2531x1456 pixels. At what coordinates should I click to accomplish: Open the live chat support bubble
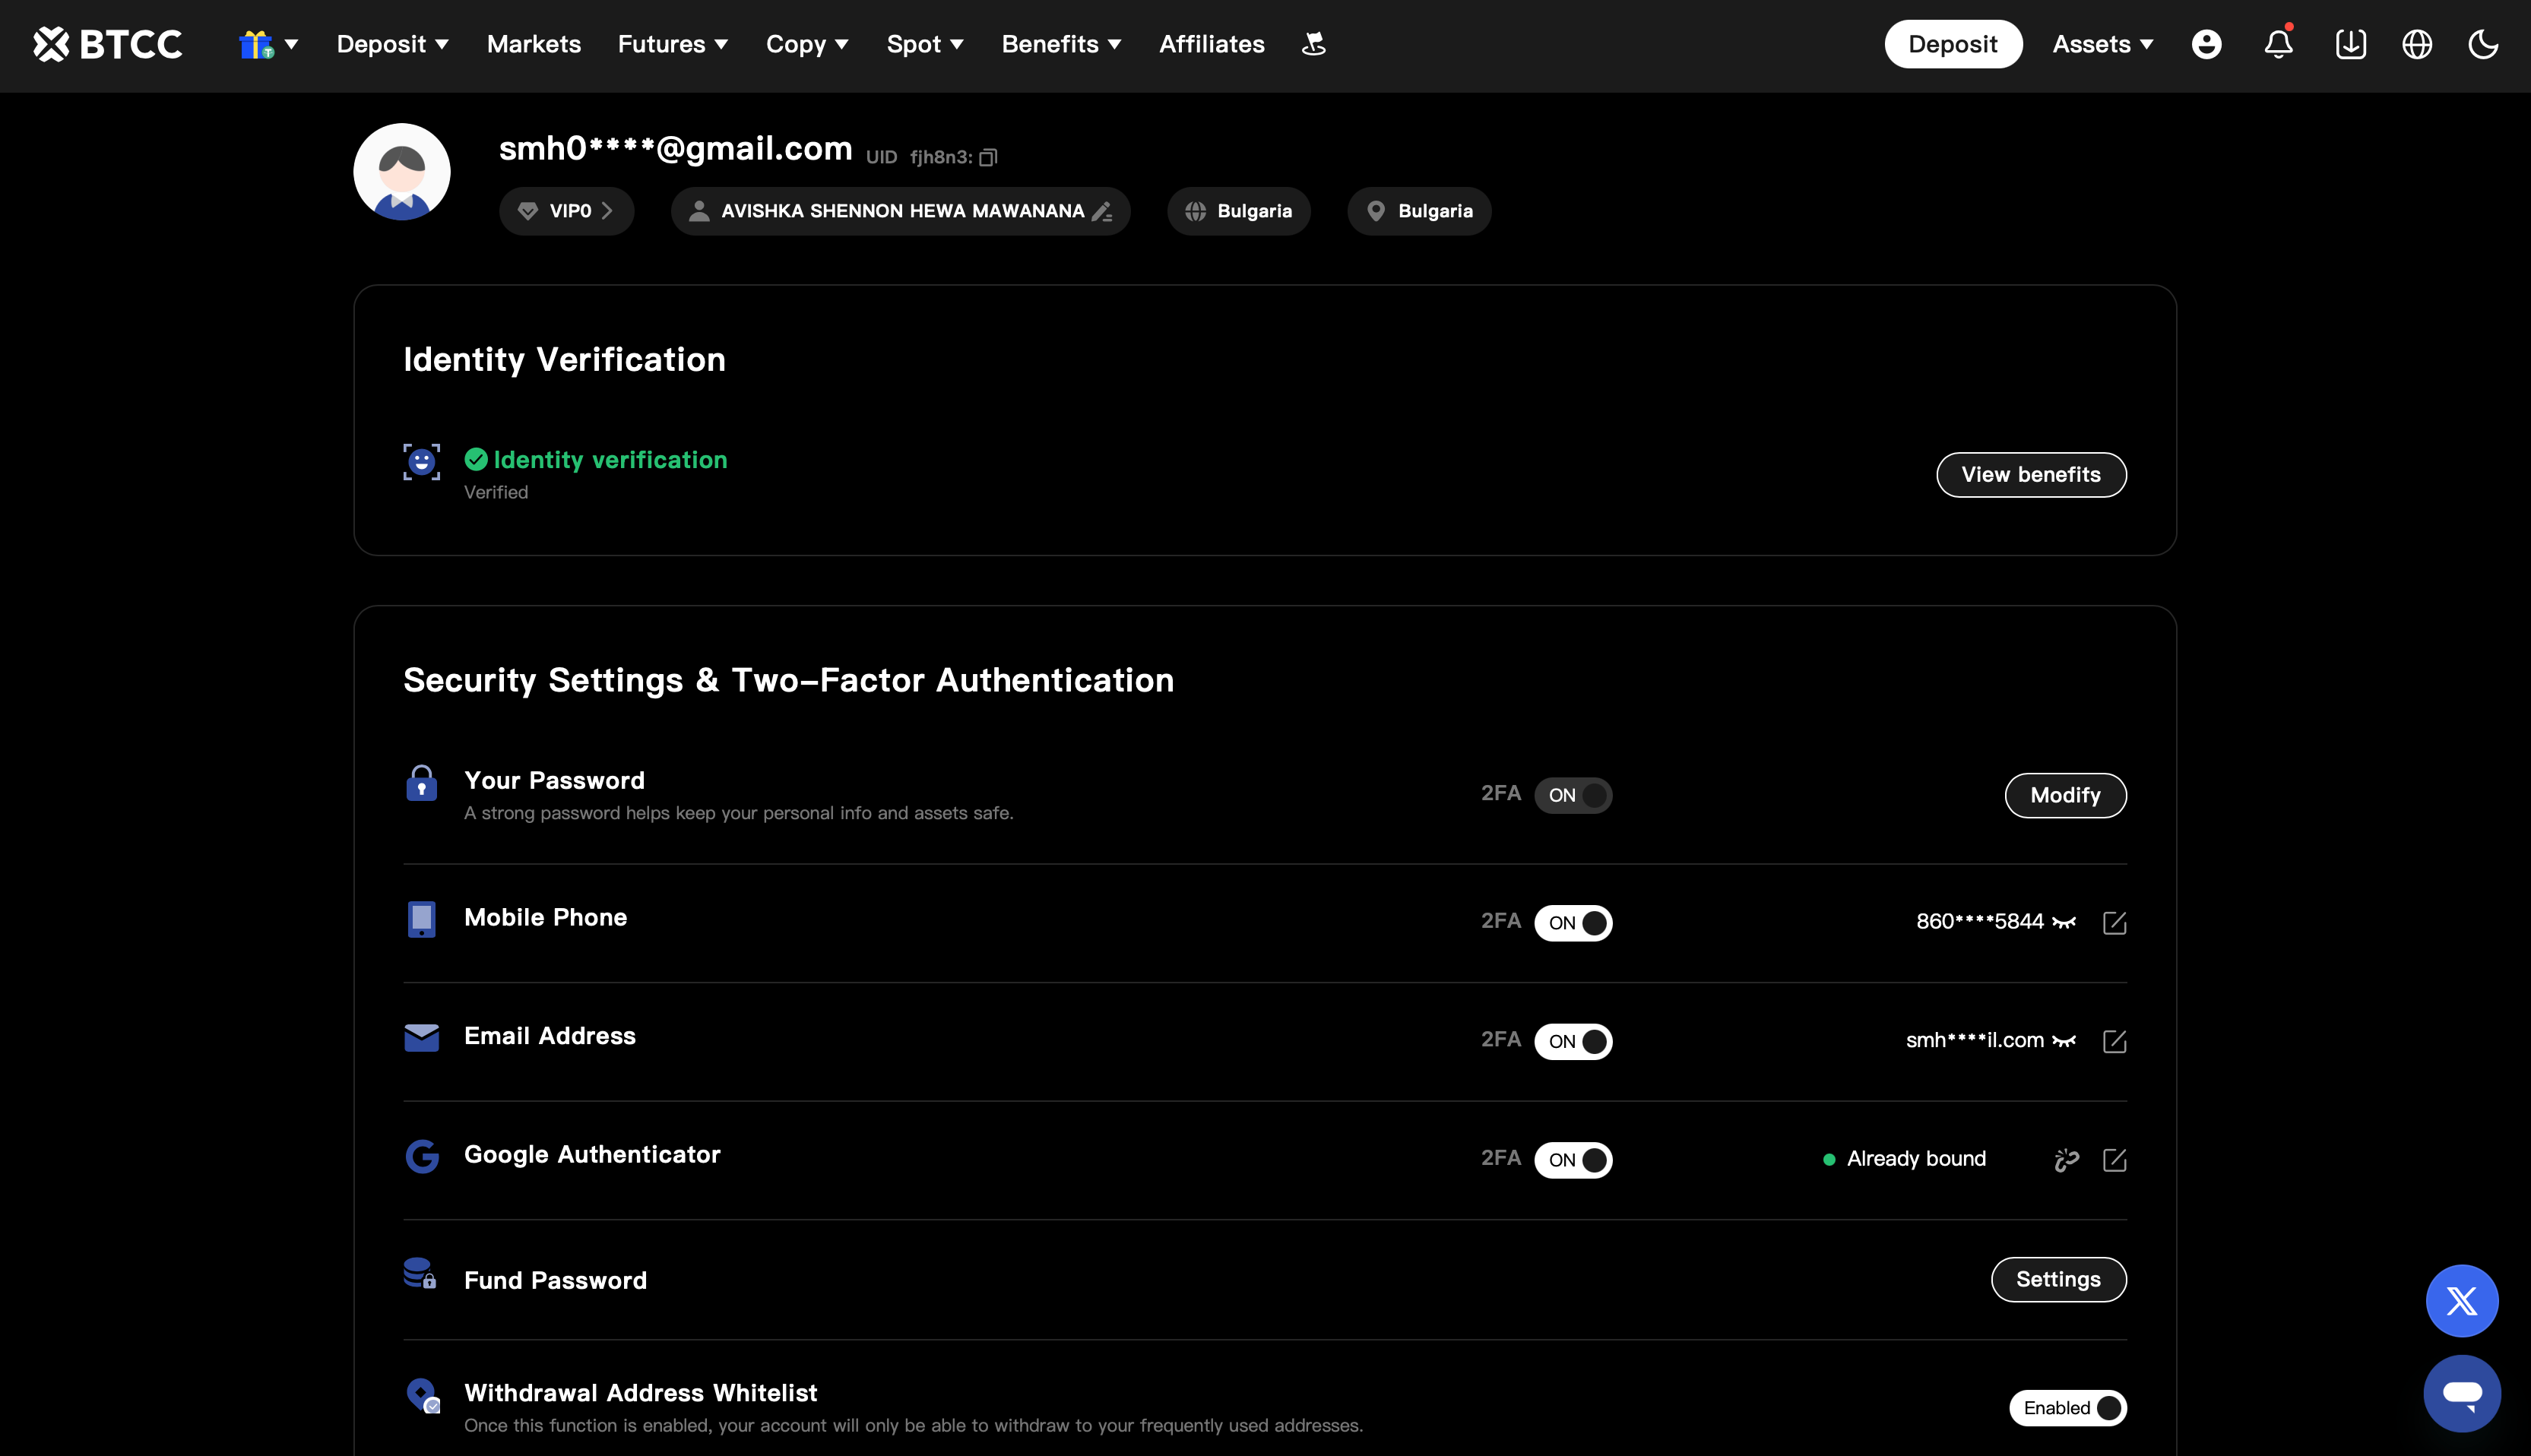(x=2462, y=1393)
